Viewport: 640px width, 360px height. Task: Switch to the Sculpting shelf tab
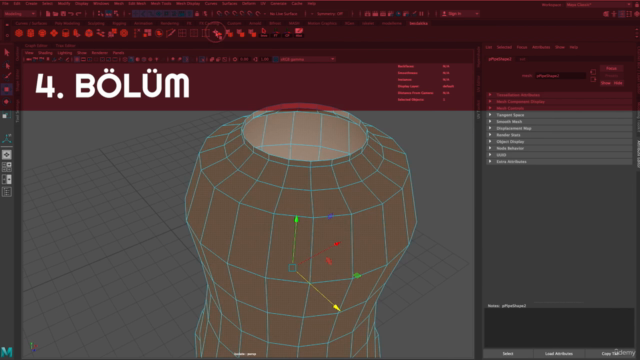(x=96, y=24)
